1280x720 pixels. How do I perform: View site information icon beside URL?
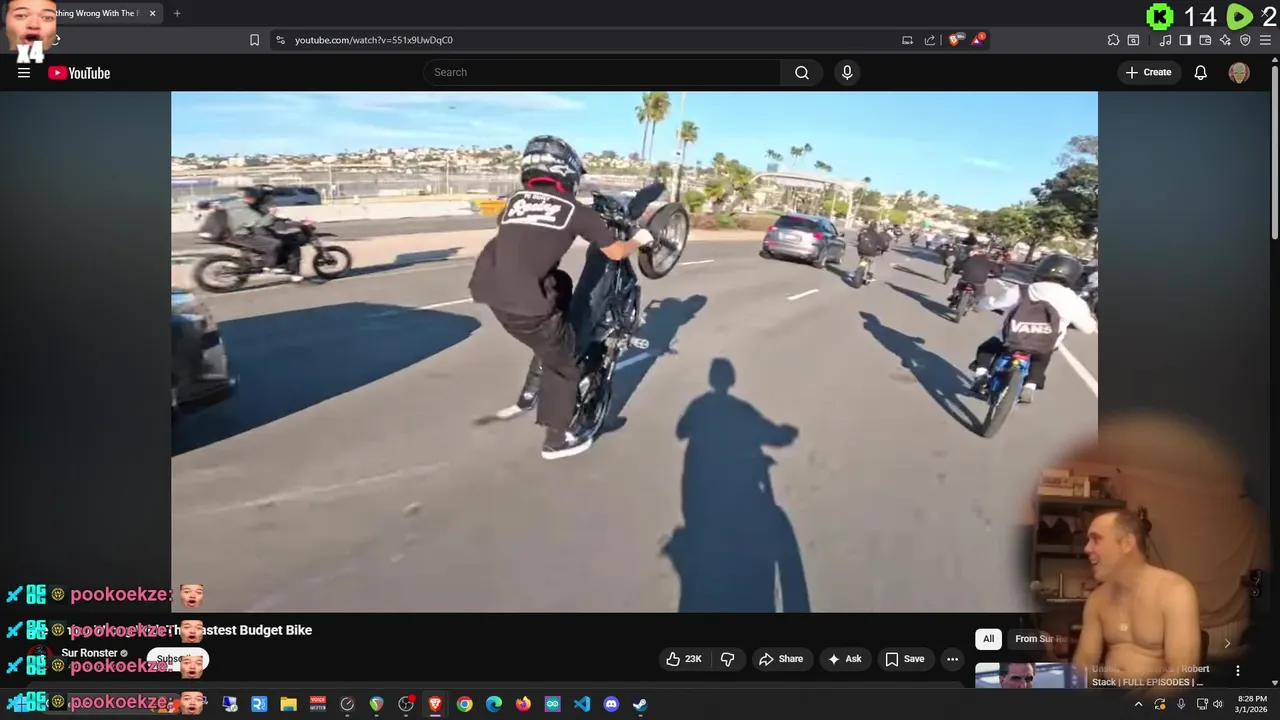point(280,40)
